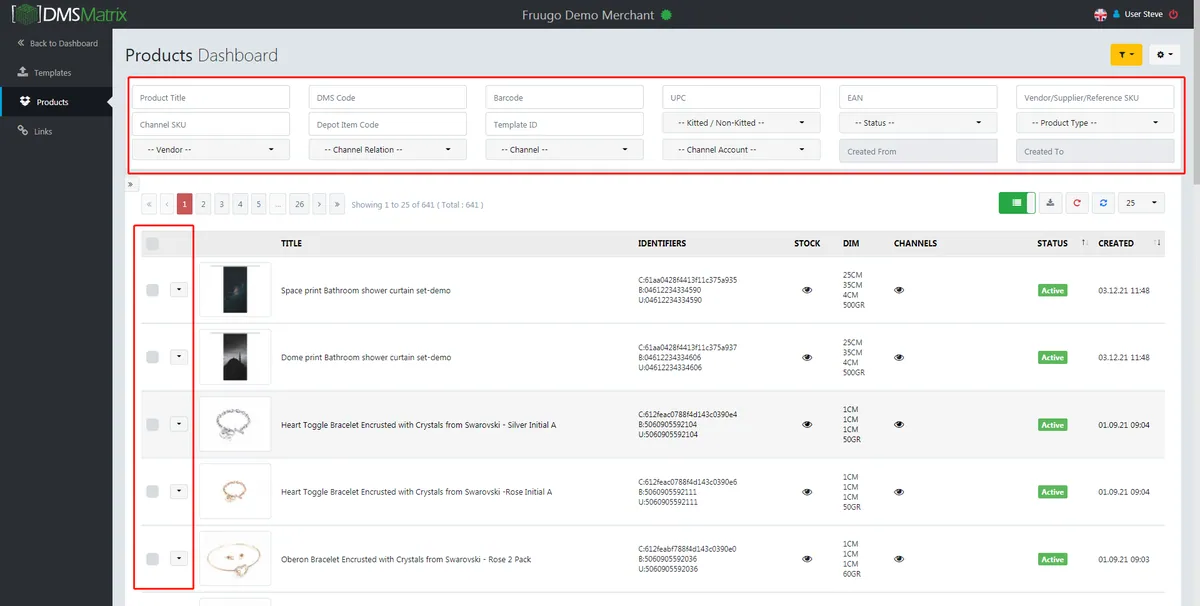Open the Vendor dropdown filter

click(211, 150)
